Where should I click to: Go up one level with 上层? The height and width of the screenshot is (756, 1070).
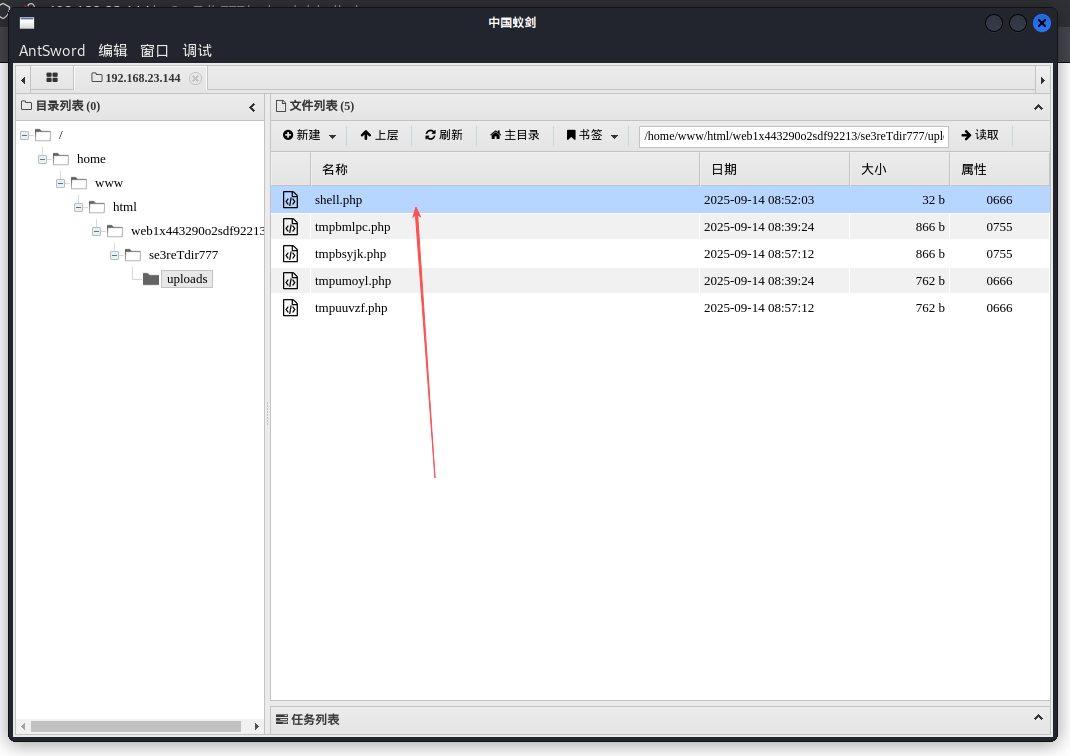pyautogui.click(x=379, y=135)
